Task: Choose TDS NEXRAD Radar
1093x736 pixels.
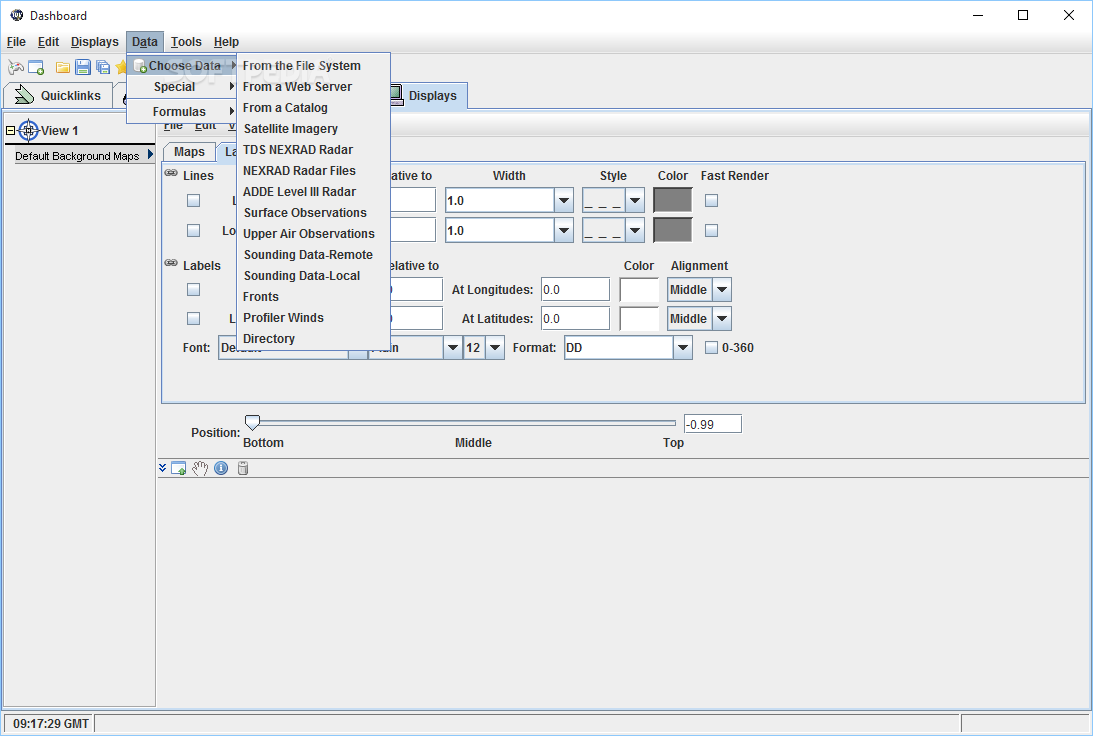Action: pyautogui.click(x=313, y=149)
